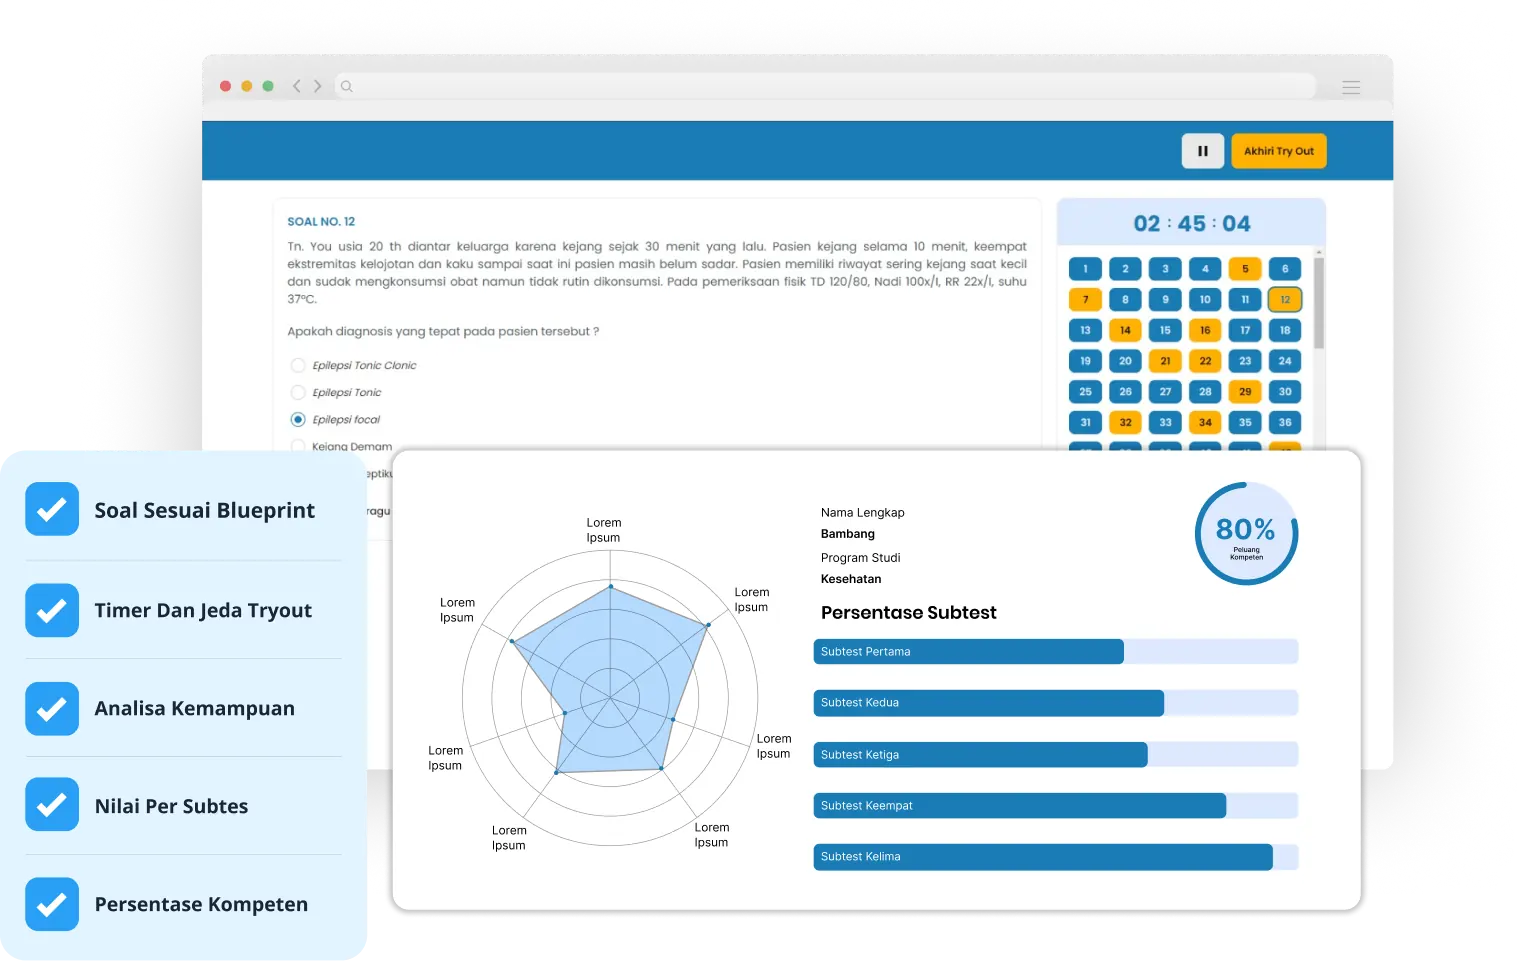Click the 80% Peluang Kompeten circle
Image resolution: width=1518 pixels, height=961 pixels.
[x=1245, y=533]
